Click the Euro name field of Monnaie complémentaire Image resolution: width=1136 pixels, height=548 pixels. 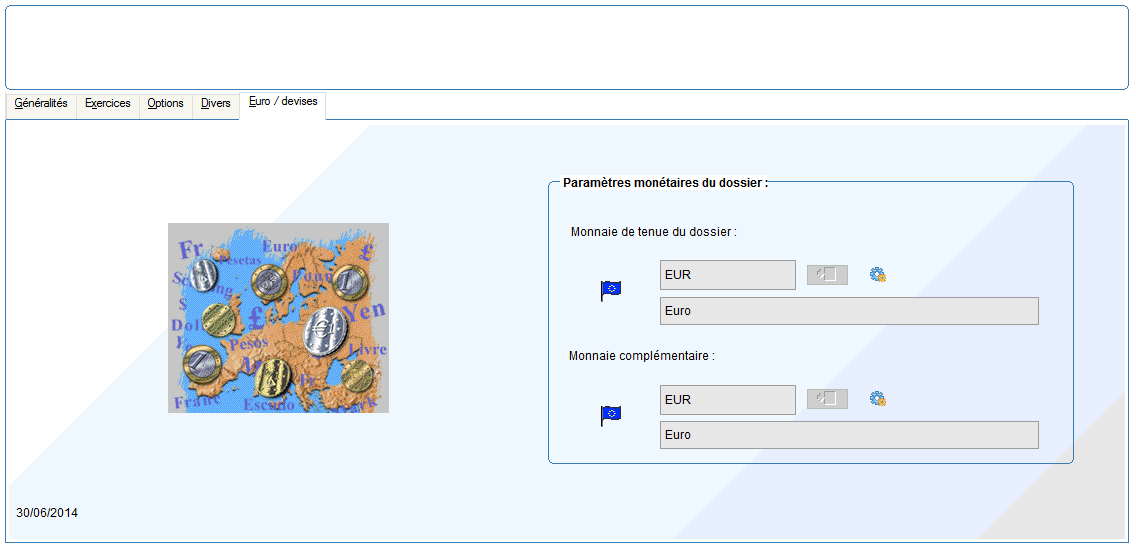coord(849,435)
